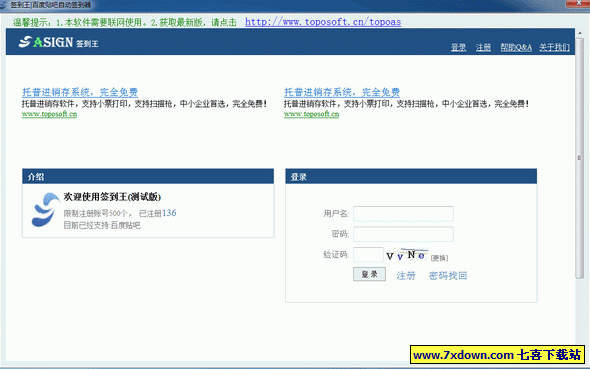
Task: Click the captcha image VyNe
Action: coord(407,255)
